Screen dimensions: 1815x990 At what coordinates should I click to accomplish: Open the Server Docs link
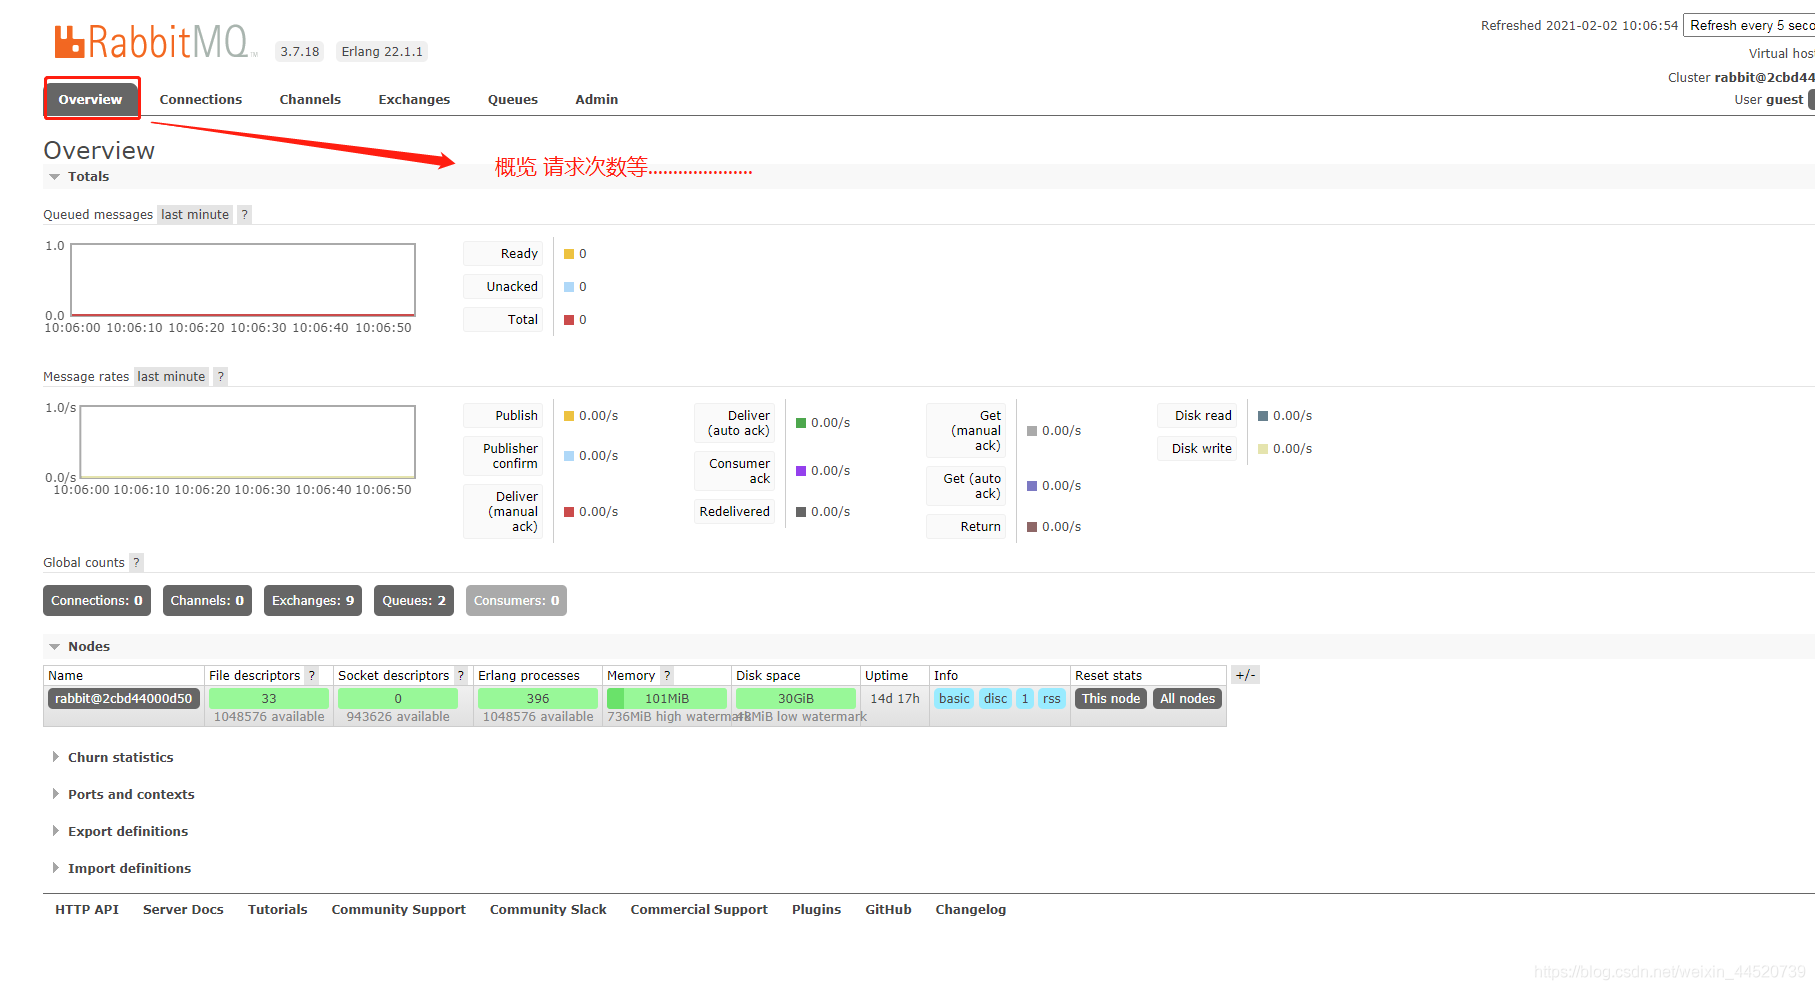(183, 909)
